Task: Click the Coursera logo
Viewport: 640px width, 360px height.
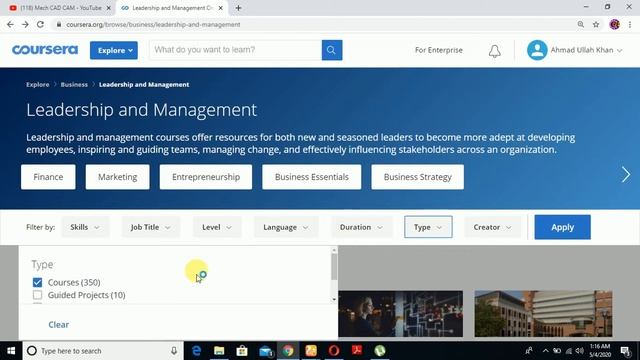Action: click(45, 50)
